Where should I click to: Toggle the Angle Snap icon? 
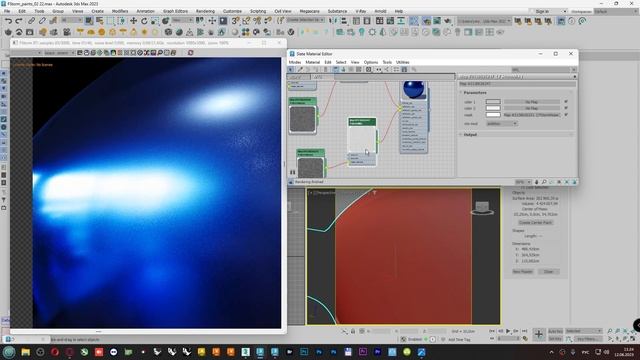coord(246,21)
